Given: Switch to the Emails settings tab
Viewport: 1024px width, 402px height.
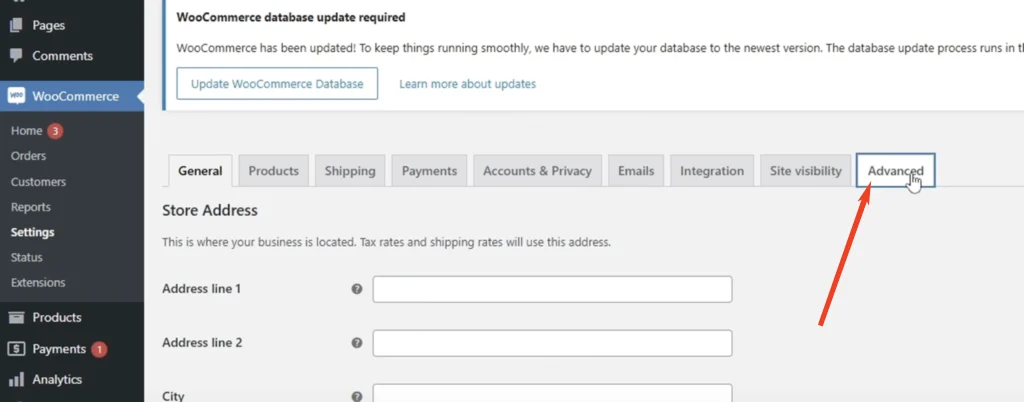Looking at the screenshot, I should (x=636, y=171).
